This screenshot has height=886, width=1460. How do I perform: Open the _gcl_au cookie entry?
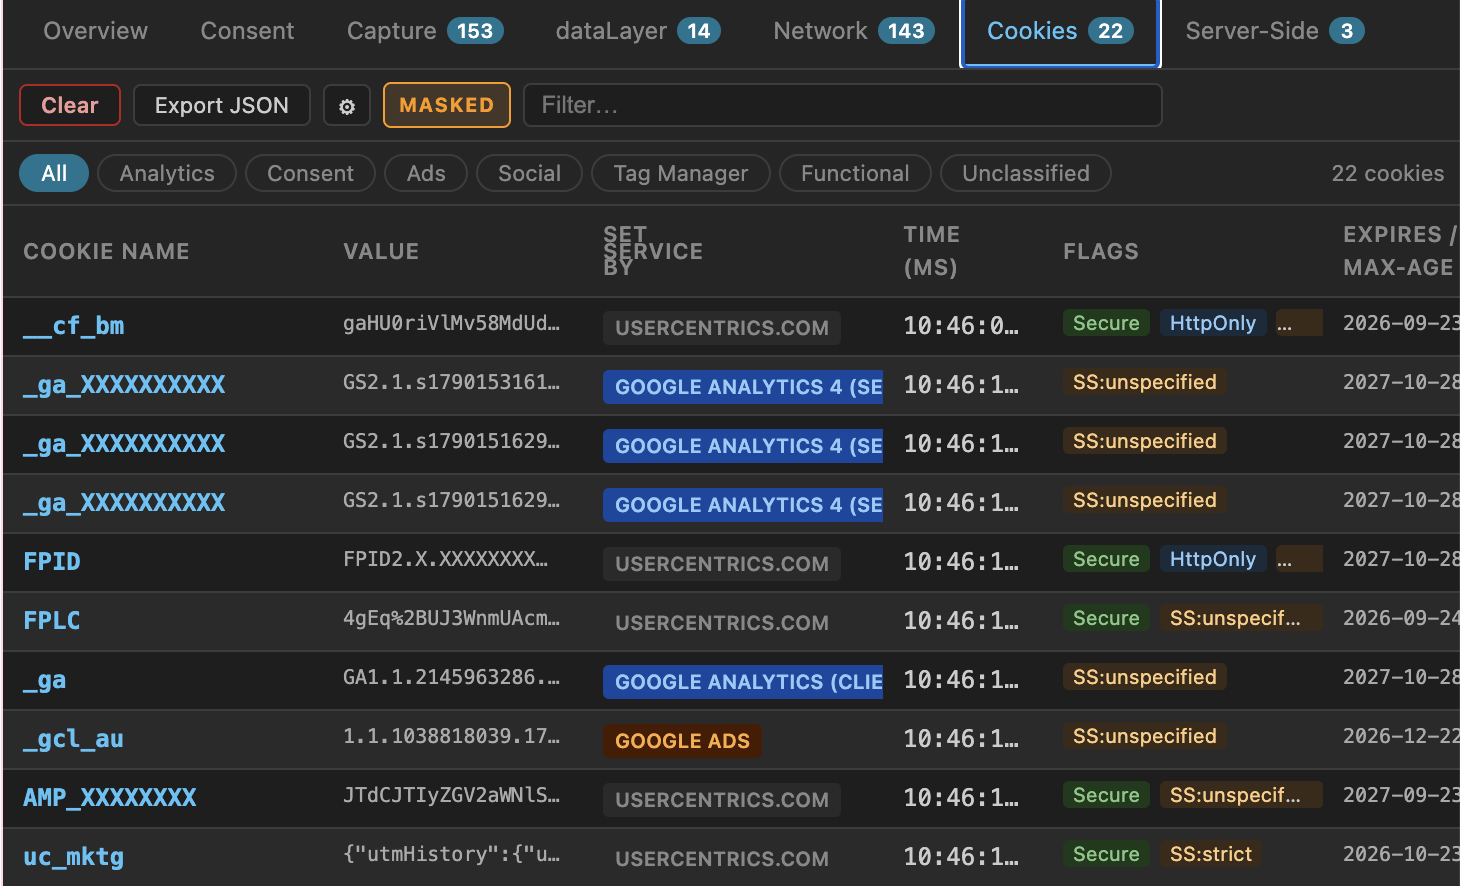point(74,739)
